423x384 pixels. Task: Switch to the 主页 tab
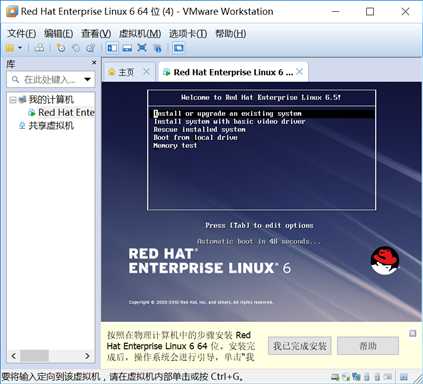(126, 72)
